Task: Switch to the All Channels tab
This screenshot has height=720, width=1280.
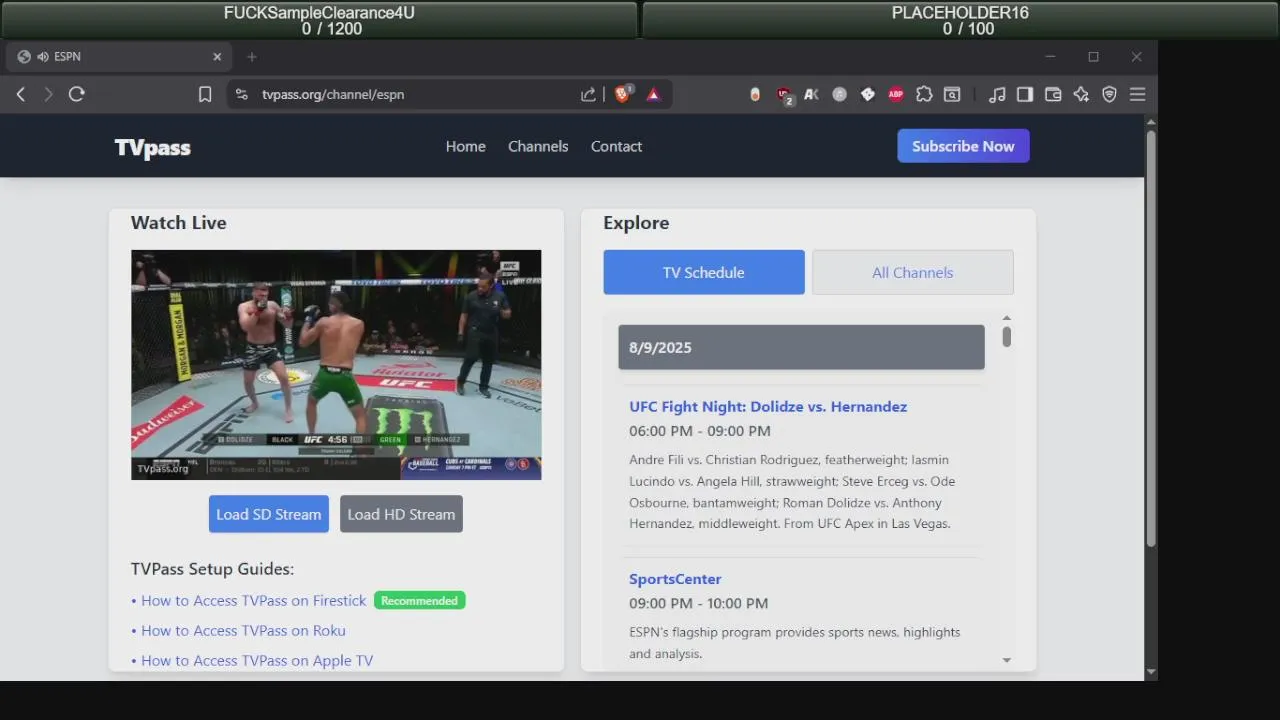Action: coord(913,272)
